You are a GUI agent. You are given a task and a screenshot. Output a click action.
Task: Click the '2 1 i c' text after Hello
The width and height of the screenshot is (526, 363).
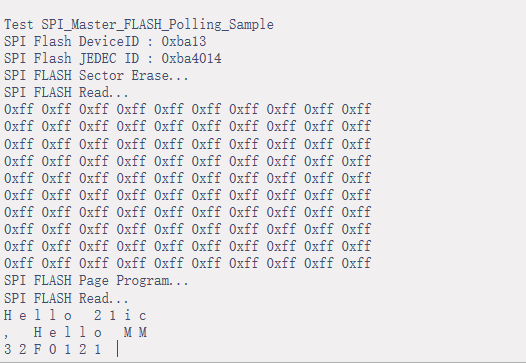(x=120, y=315)
